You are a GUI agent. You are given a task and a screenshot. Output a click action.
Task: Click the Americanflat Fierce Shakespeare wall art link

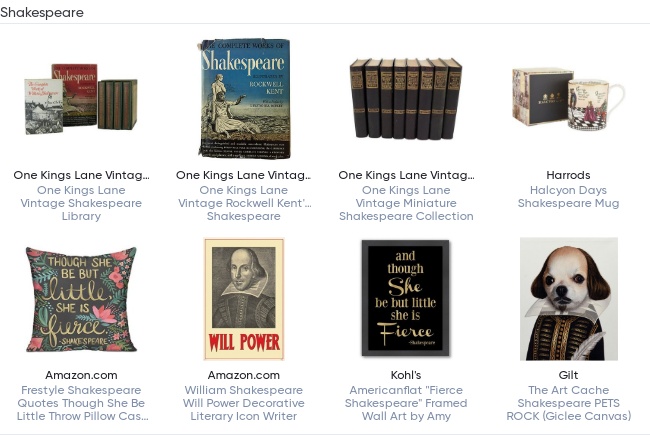tap(406, 403)
